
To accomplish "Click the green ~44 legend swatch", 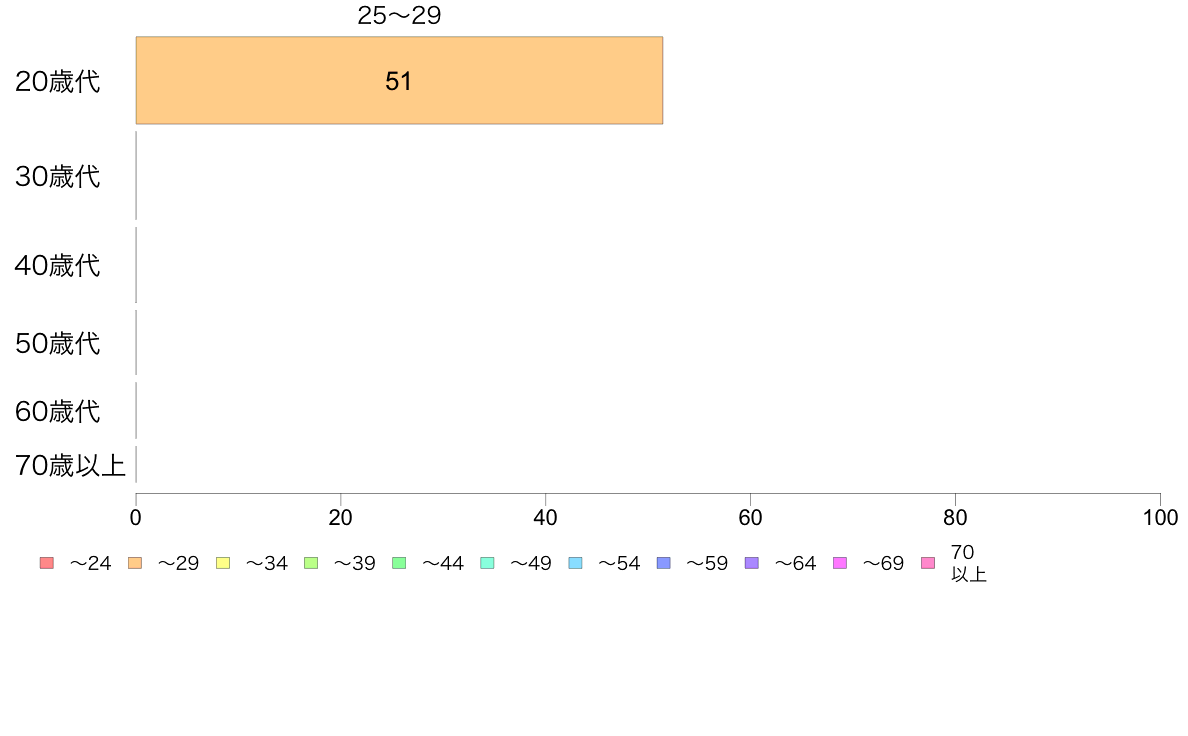I will pos(399,563).
